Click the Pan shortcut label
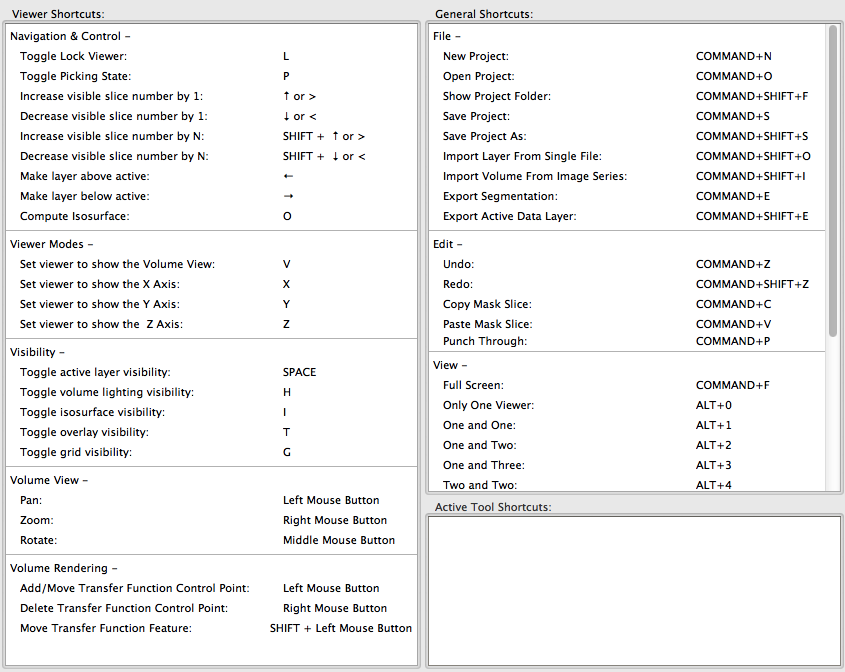This screenshot has height=672, width=845. pos(31,500)
